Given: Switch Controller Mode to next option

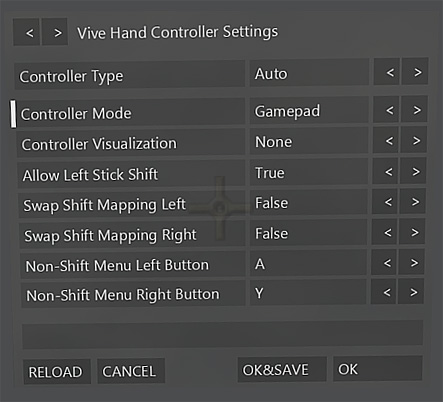Looking at the screenshot, I should coord(414,109).
